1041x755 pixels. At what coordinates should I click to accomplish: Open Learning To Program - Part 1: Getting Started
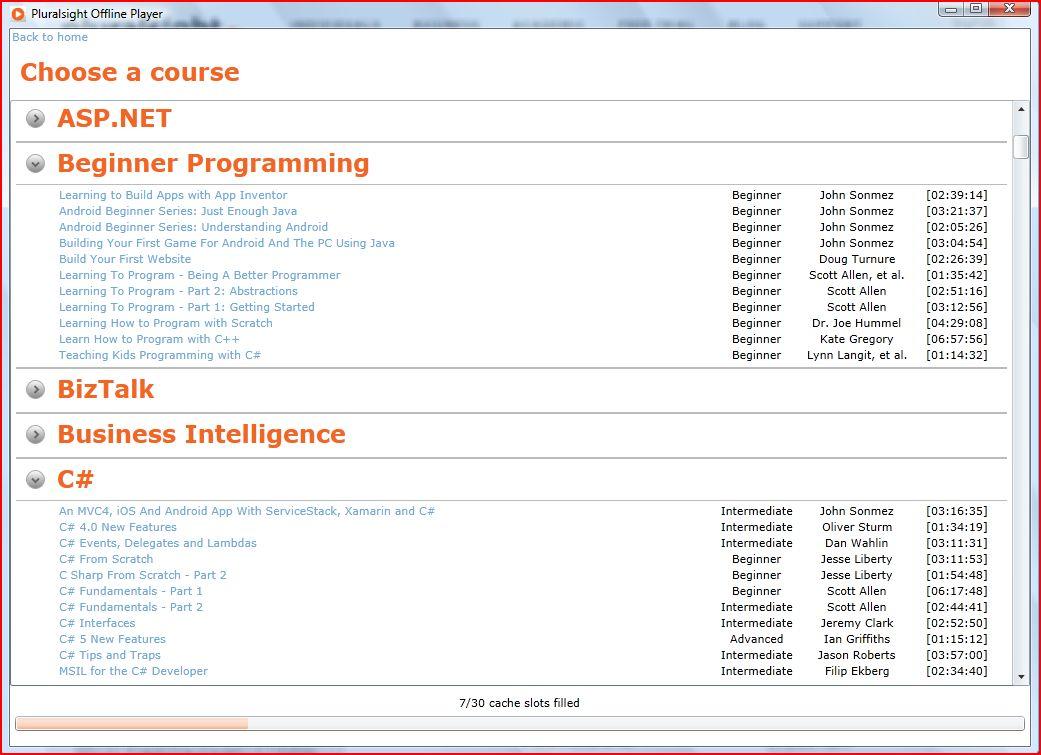click(187, 307)
